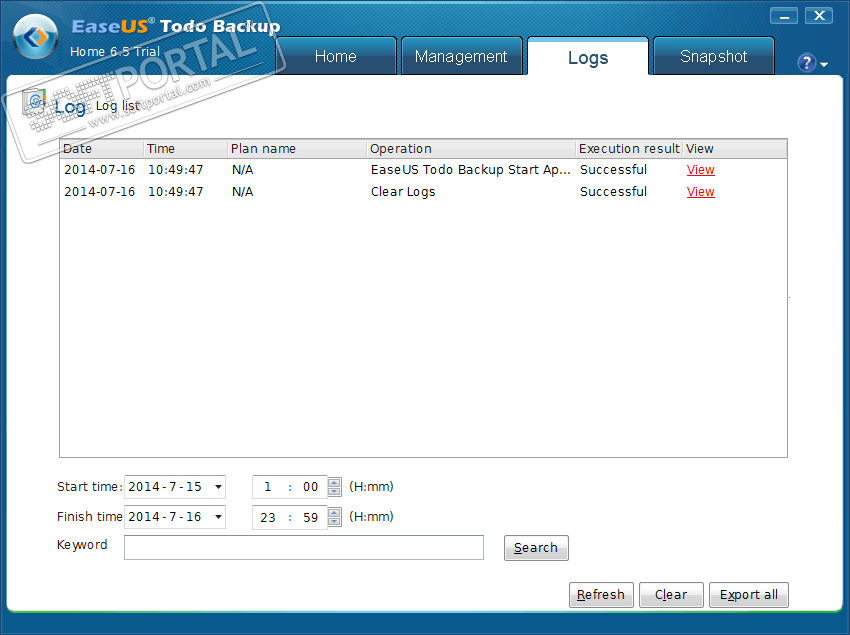View the EaseUS Todo Backup Start log
The height and width of the screenshot is (635, 850).
click(700, 170)
